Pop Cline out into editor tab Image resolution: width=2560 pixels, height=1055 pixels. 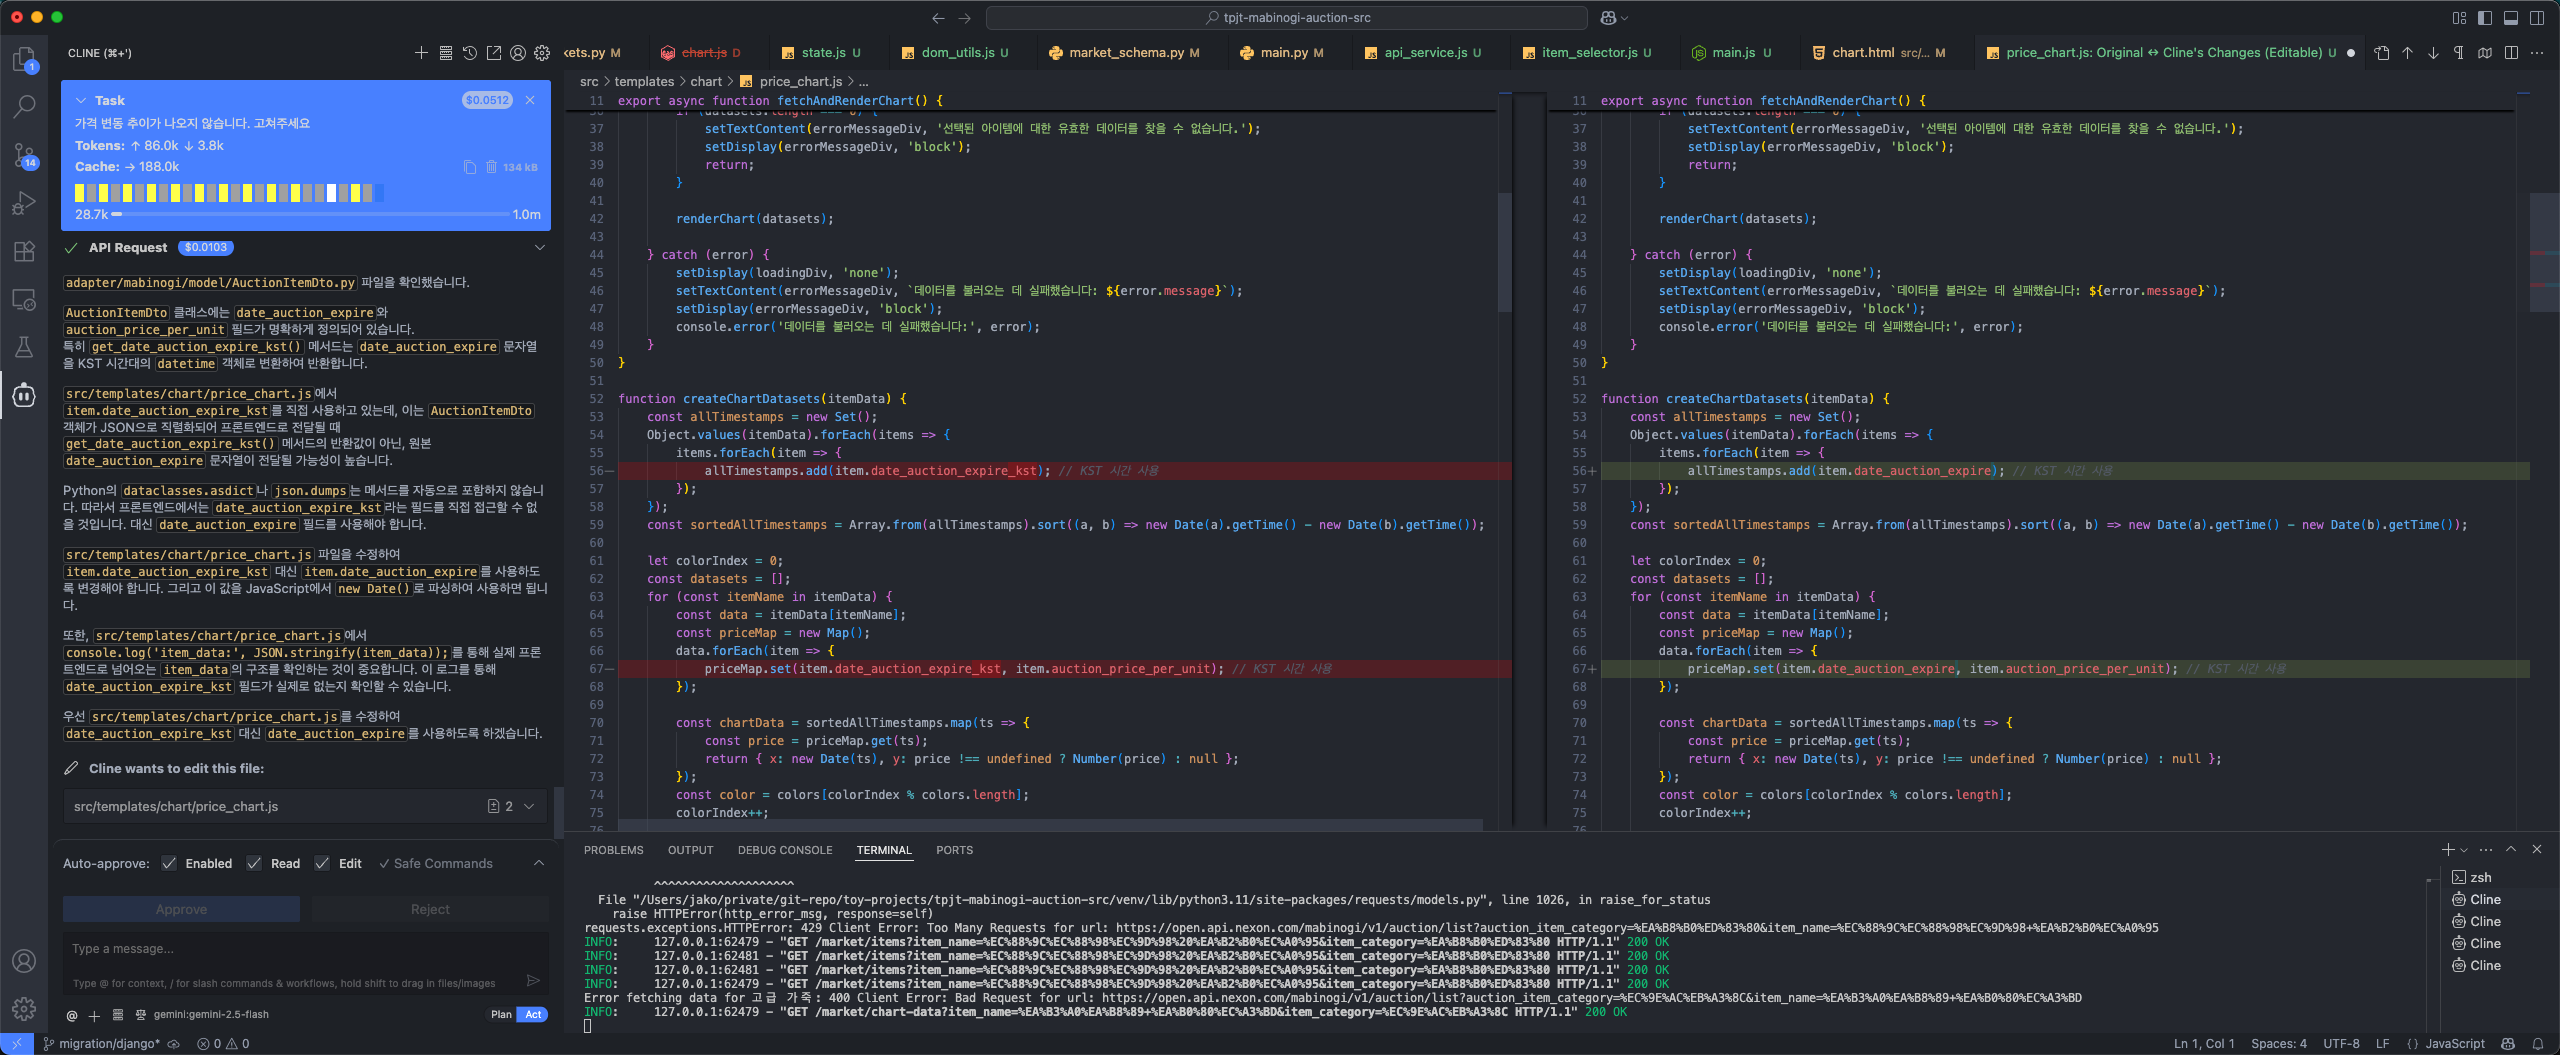coord(494,53)
